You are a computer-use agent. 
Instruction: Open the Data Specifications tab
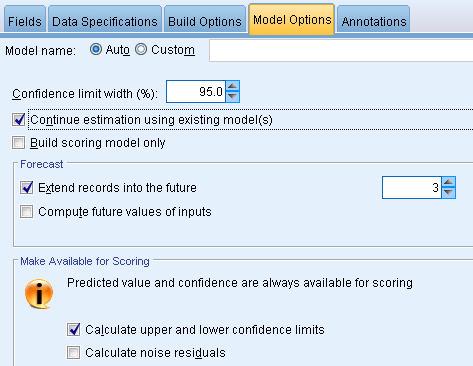tap(105, 21)
